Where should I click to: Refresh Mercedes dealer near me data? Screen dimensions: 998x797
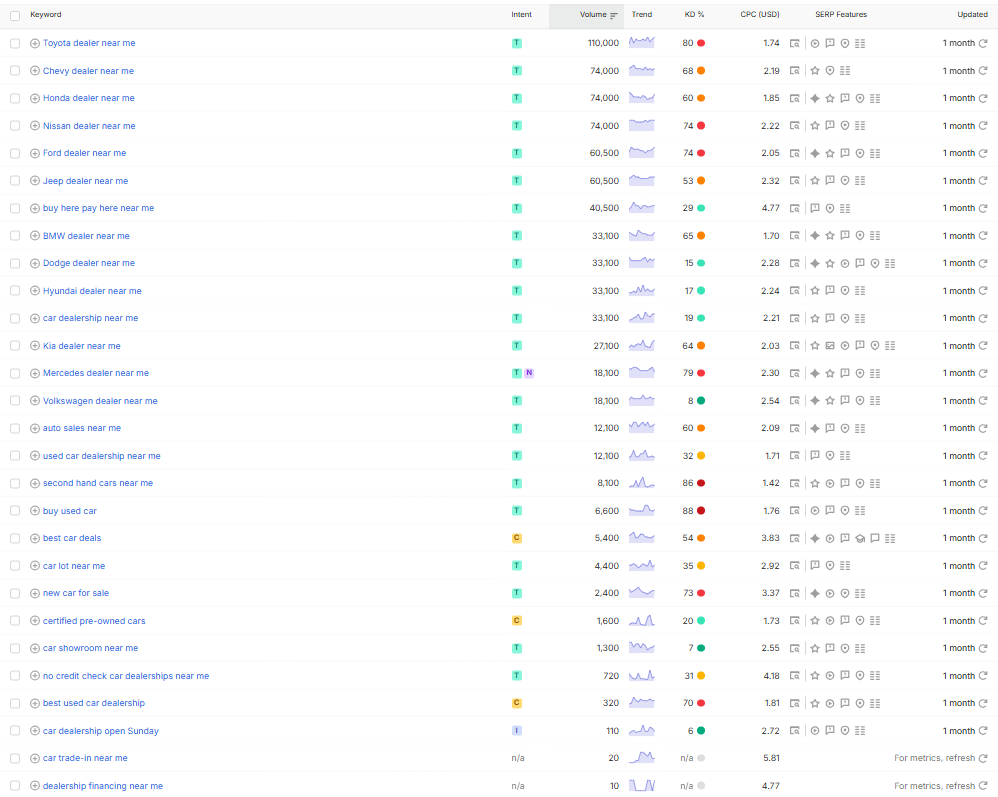tap(983, 373)
